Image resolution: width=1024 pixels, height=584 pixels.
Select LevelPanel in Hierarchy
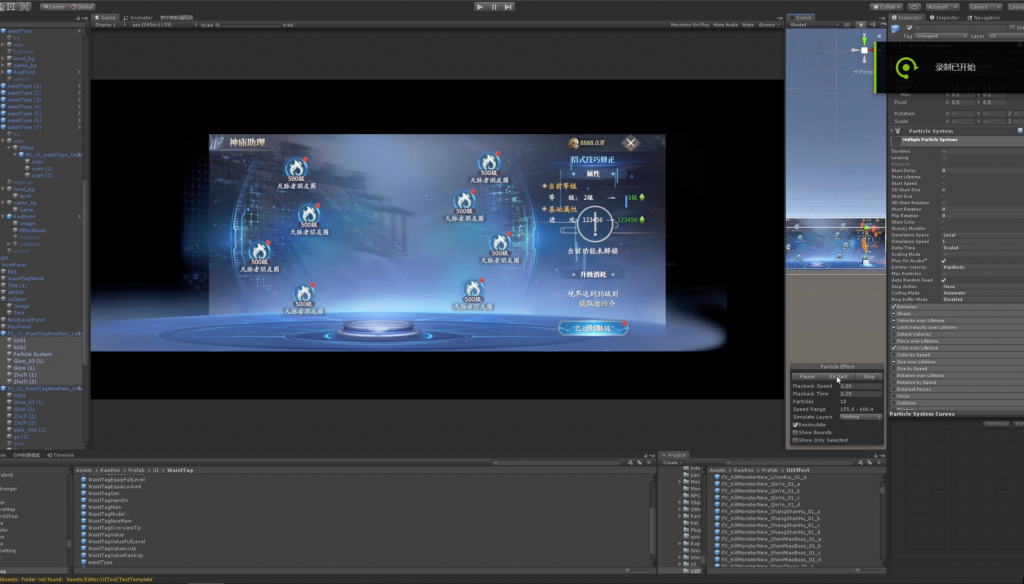tap(14, 265)
